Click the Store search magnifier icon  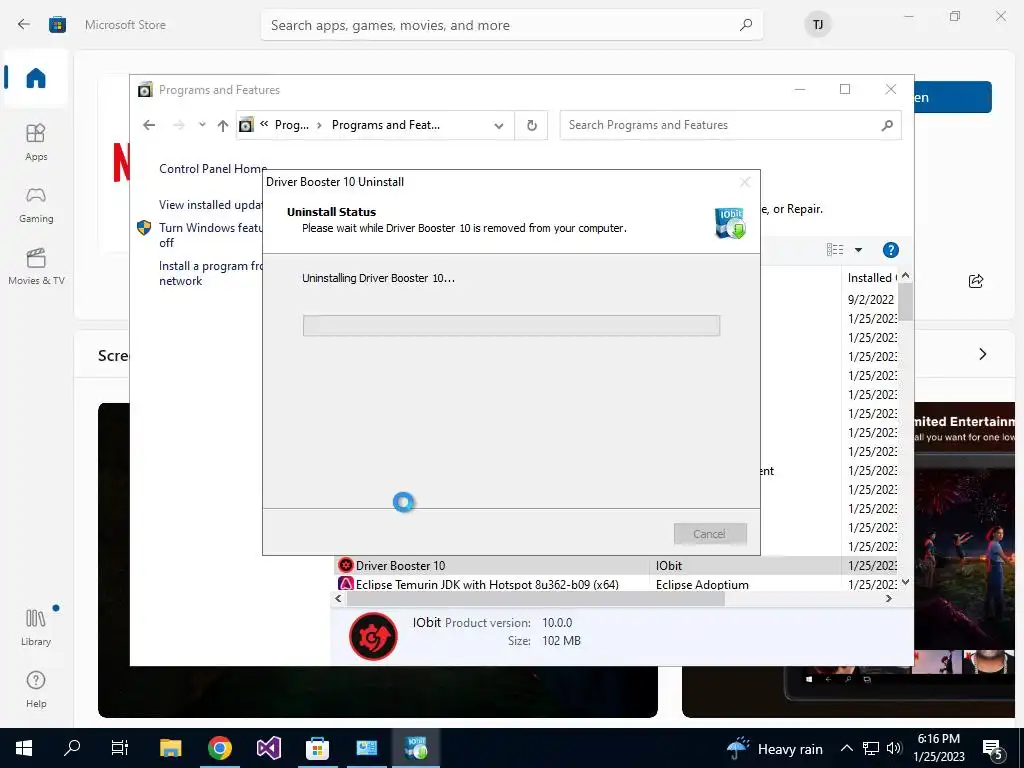point(745,25)
